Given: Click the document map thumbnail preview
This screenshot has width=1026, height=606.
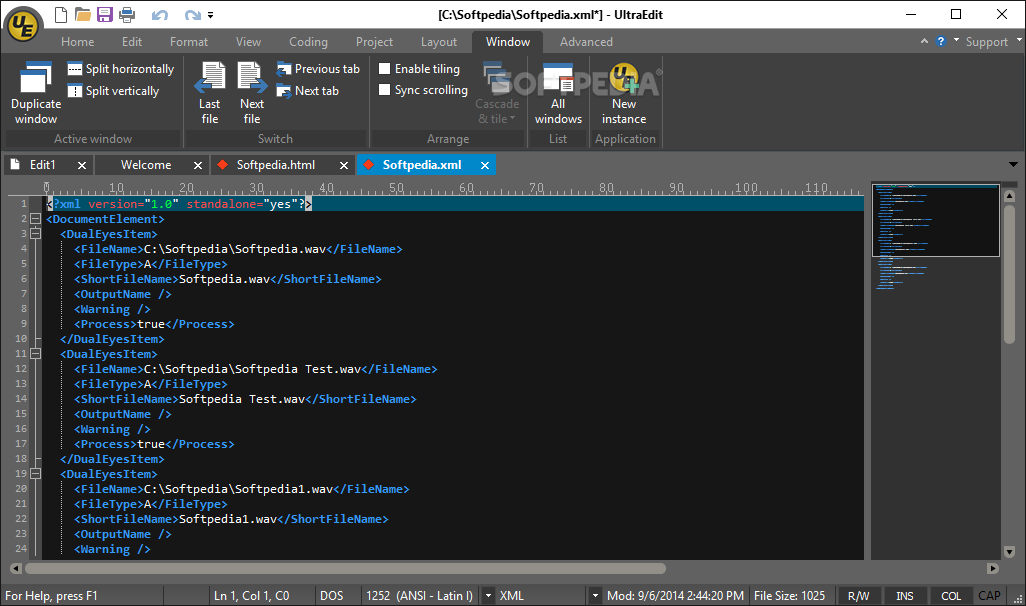Looking at the screenshot, I should pos(936,220).
